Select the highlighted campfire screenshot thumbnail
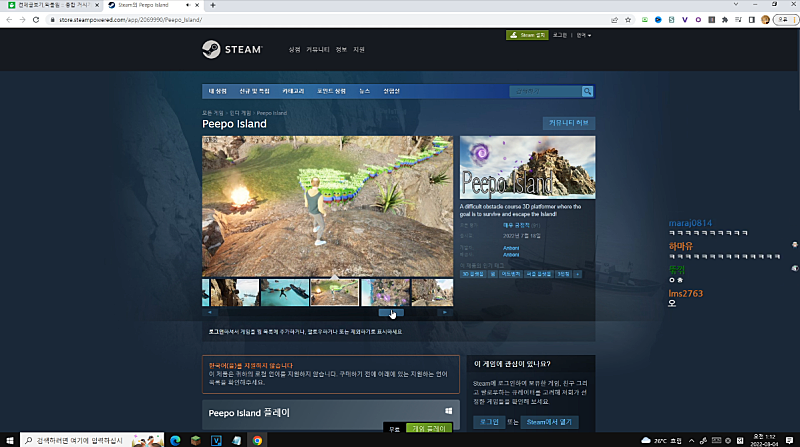Screen dimensions: 800x447 point(335,292)
